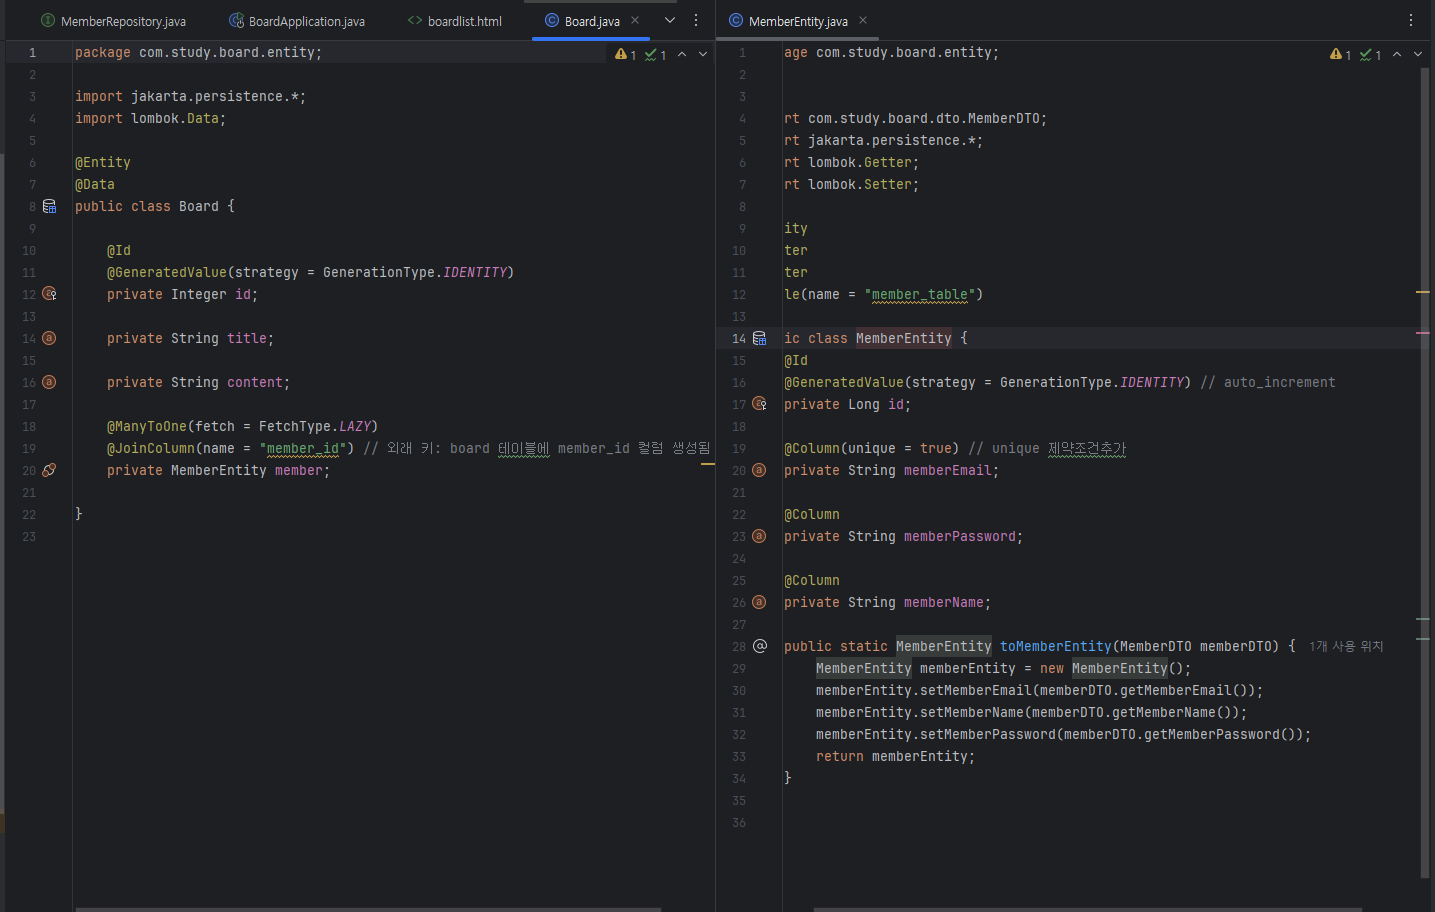
Task: Click 'return memberEntity;' statement
Action: (x=895, y=756)
